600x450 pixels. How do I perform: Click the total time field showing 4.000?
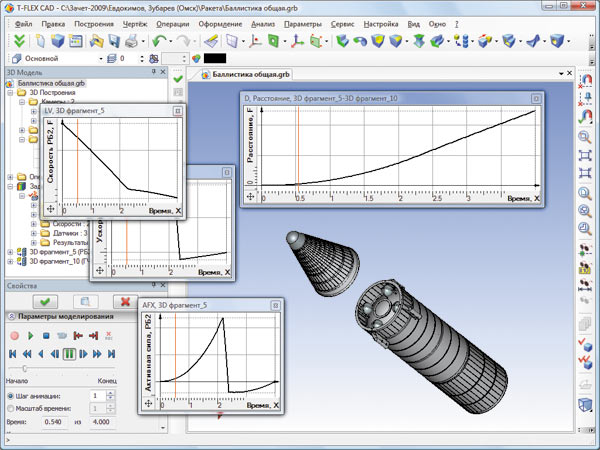[x=101, y=422]
